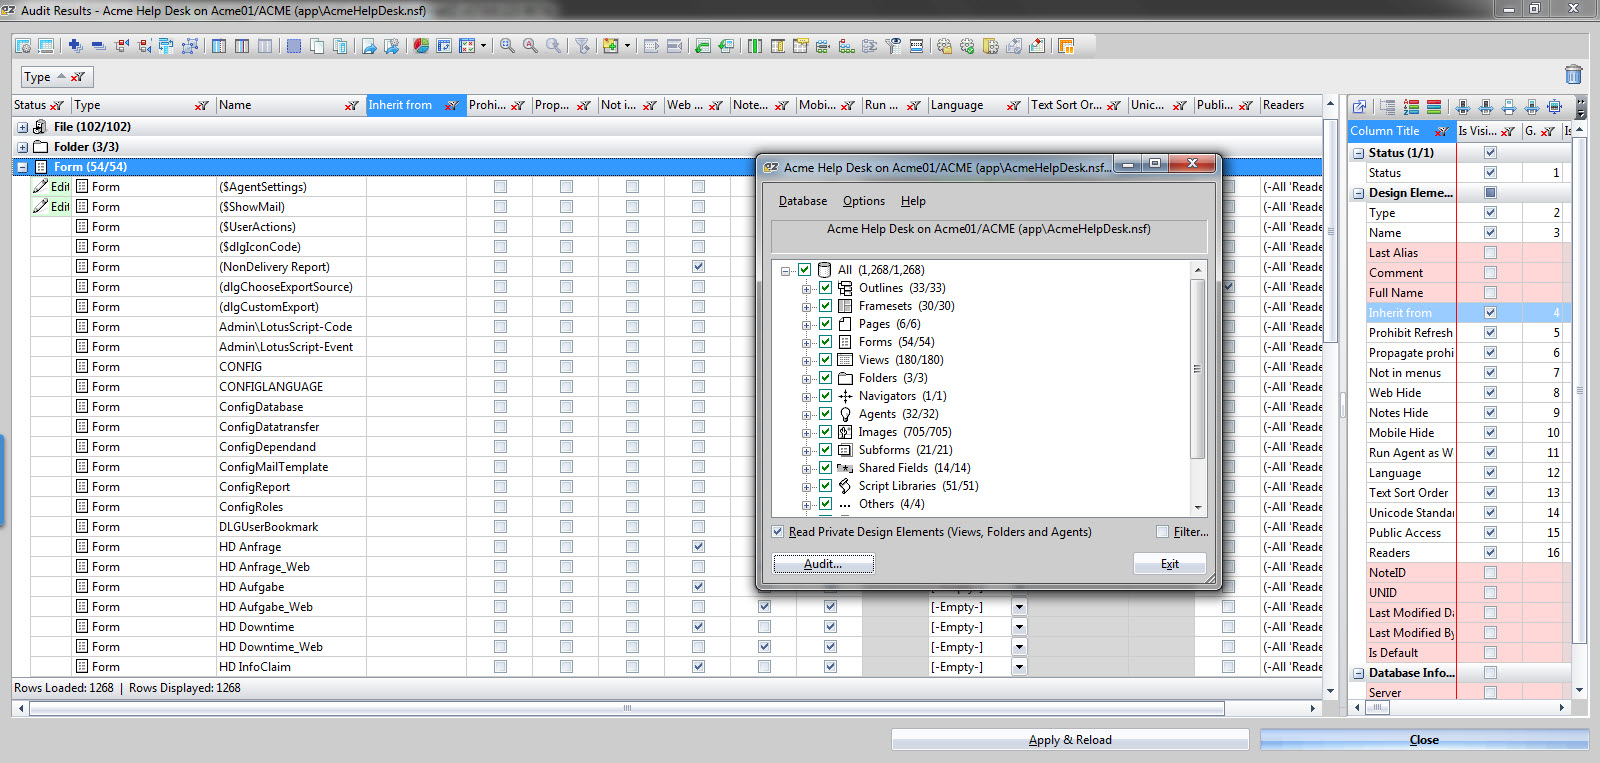
Task: Click the Audit... button
Action: (x=823, y=564)
